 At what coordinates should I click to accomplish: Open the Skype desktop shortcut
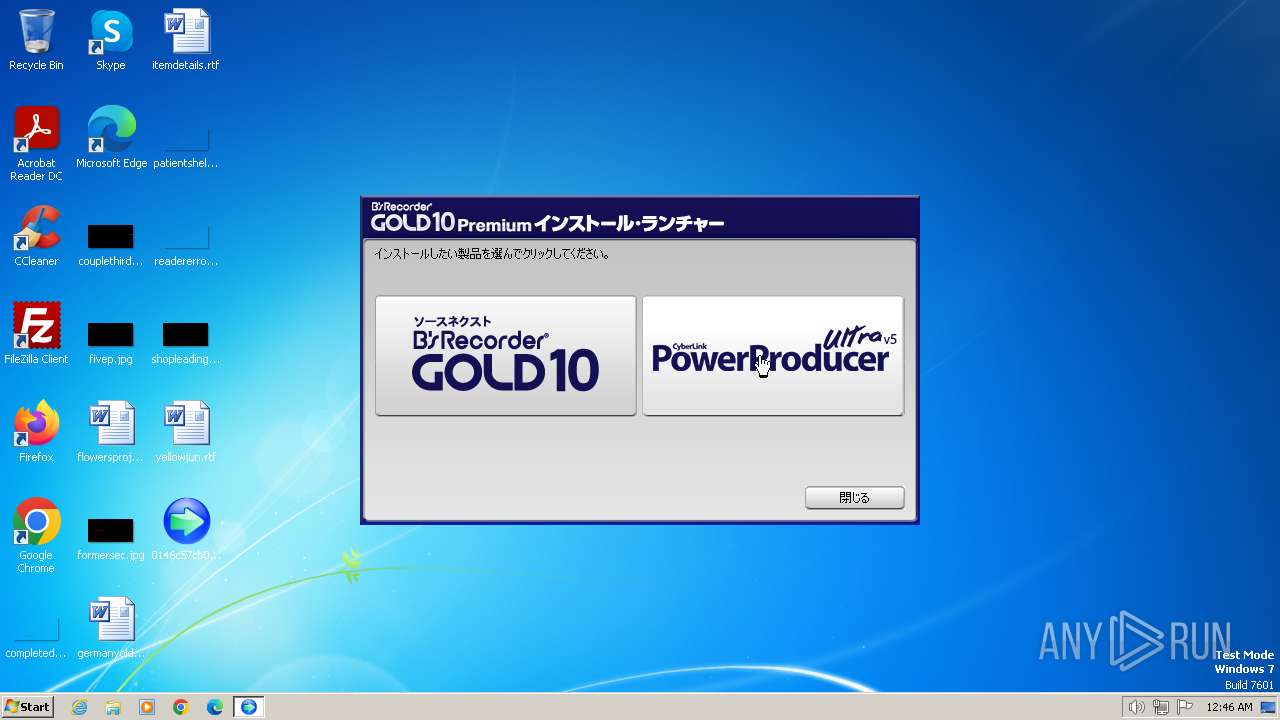[111, 40]
